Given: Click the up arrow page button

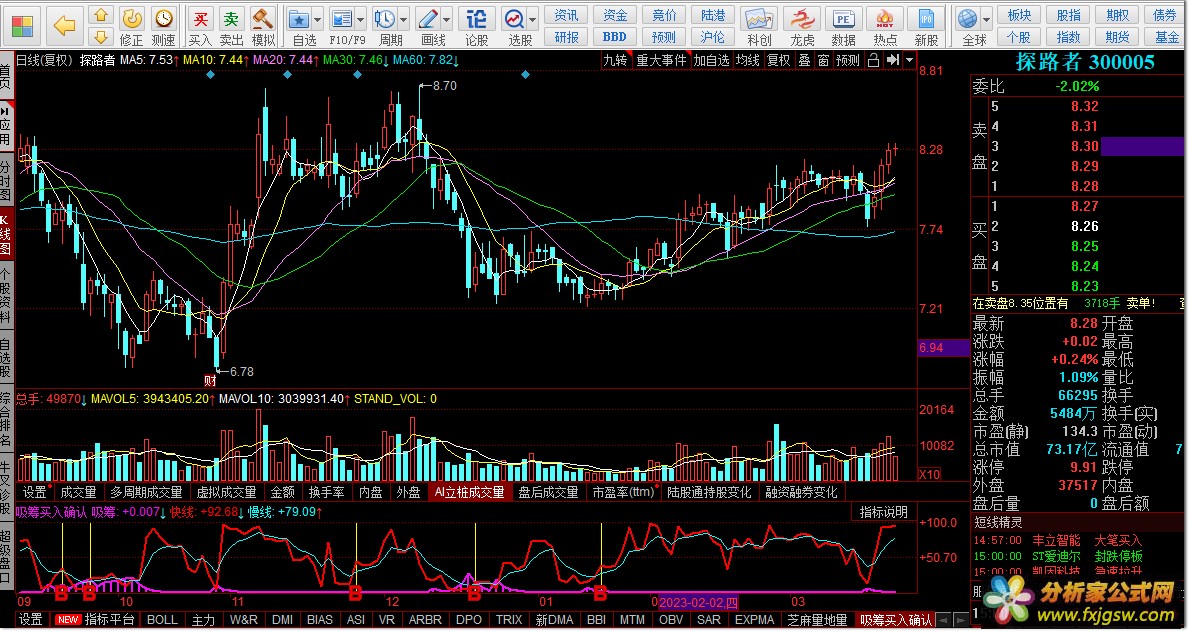Looking at the screenshot, I should pyautogui.click(x=100, y=16).
